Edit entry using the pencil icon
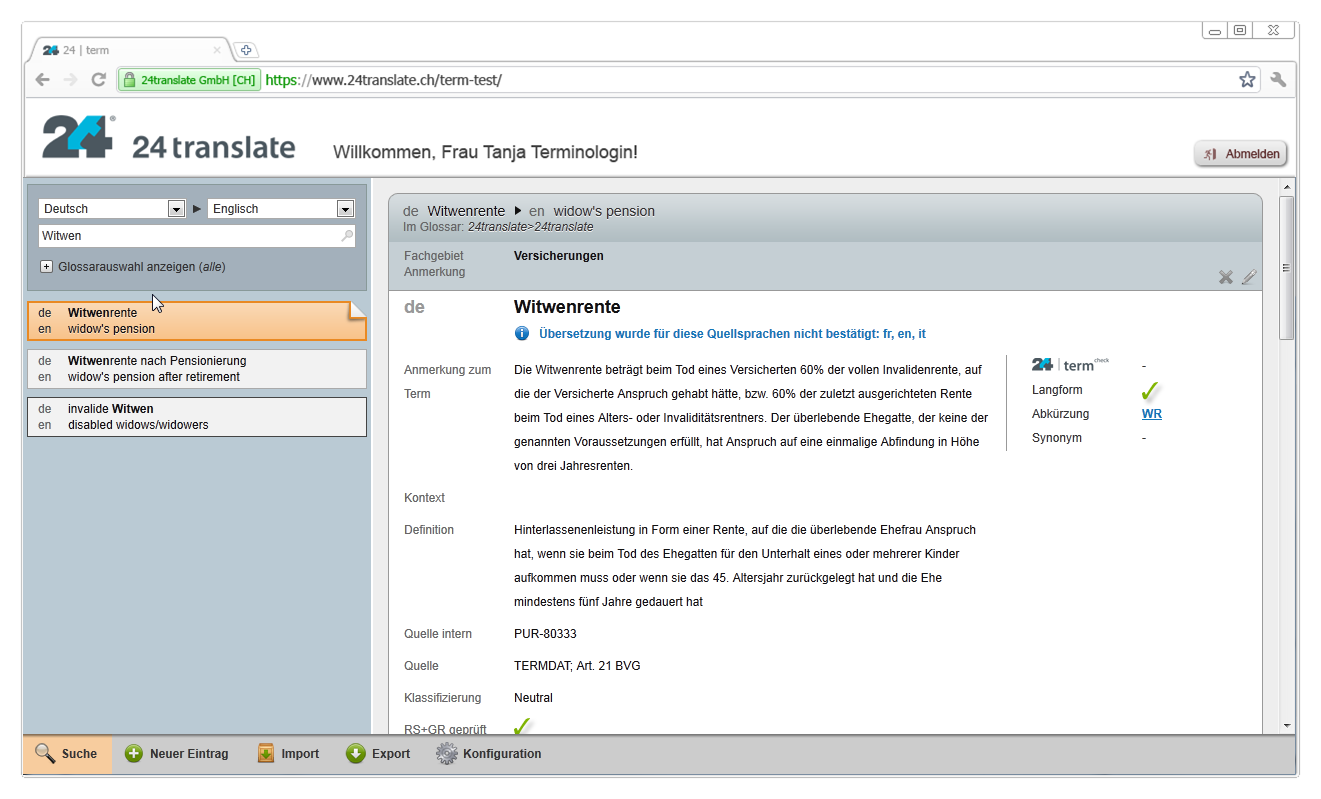The width and height of the screenshot is (1321, 799). tap(1249, 277)
